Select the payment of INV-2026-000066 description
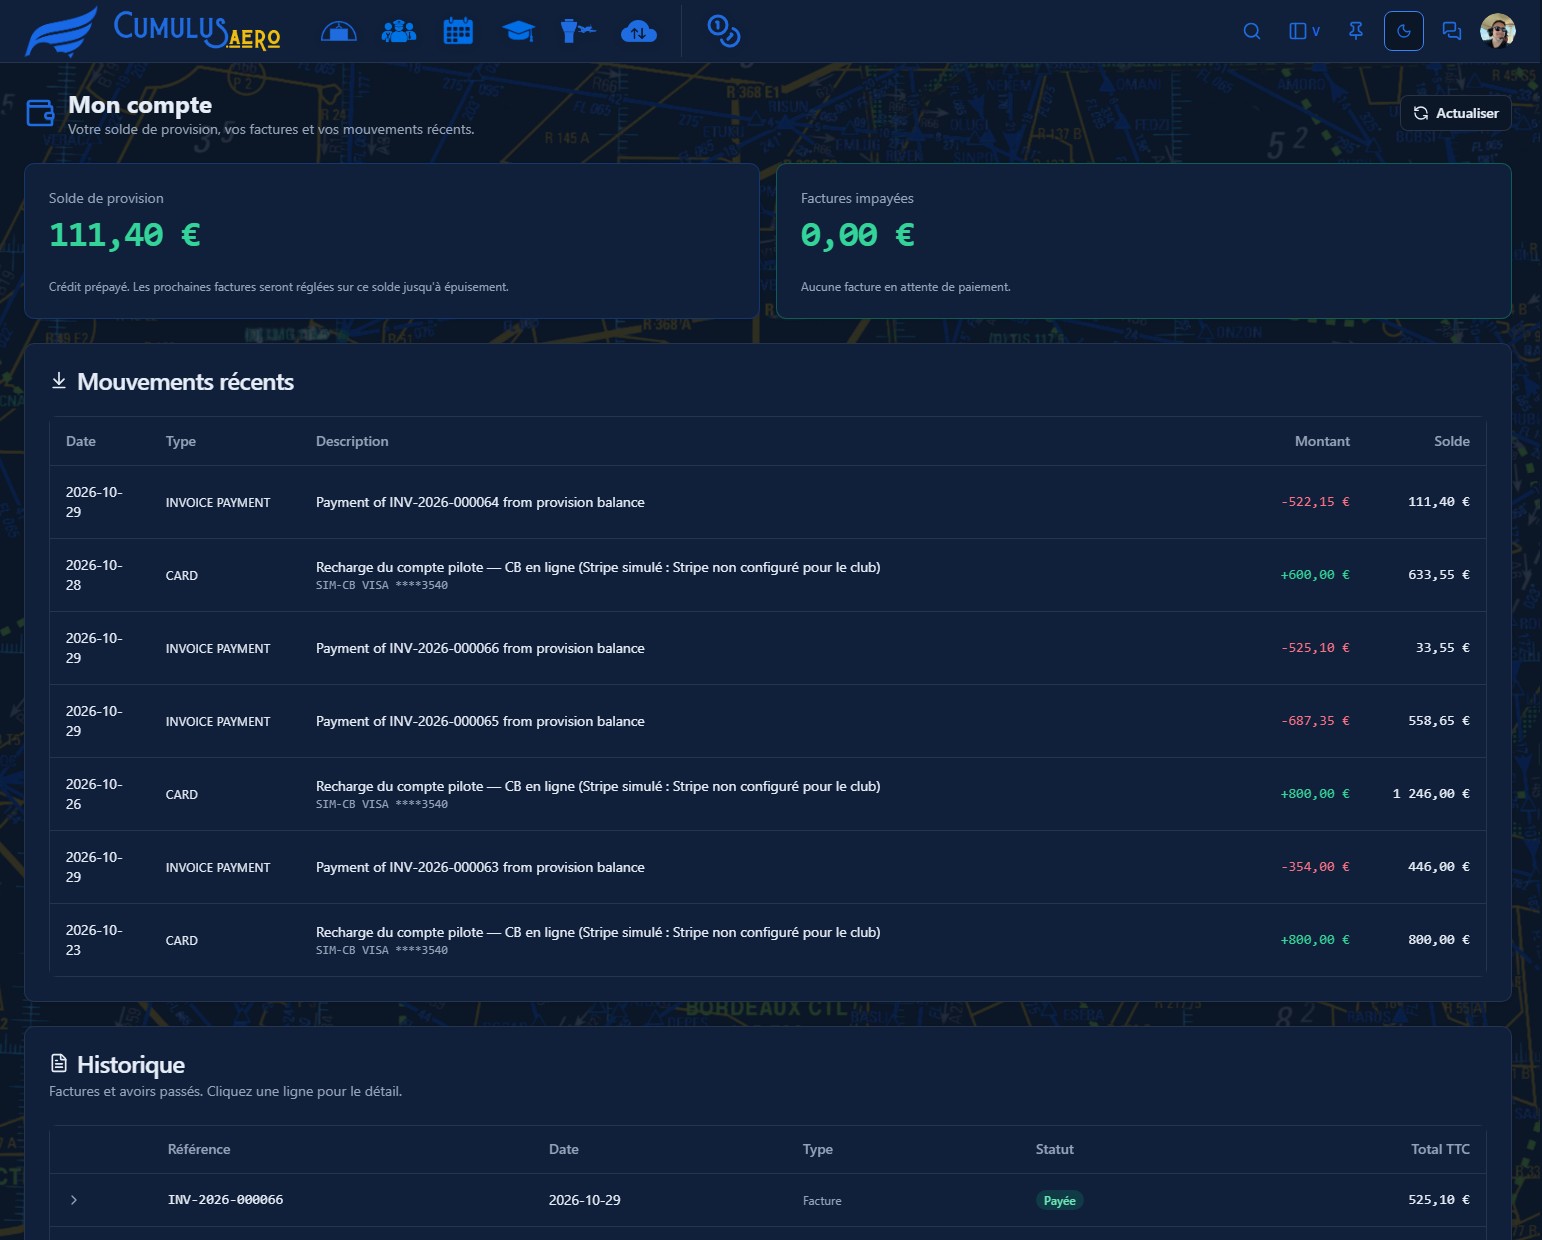This screenshot has height=1240, width=1542. point(480,648)
